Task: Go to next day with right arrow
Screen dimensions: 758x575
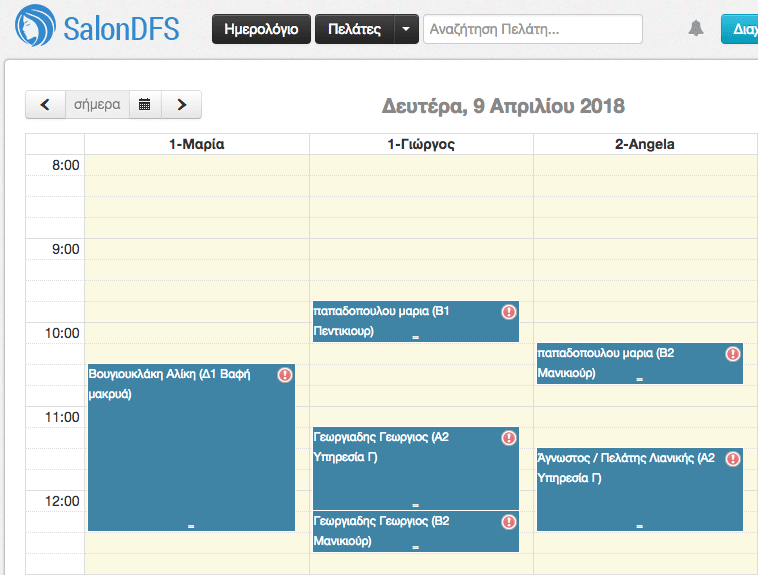Action: [181, 104]
